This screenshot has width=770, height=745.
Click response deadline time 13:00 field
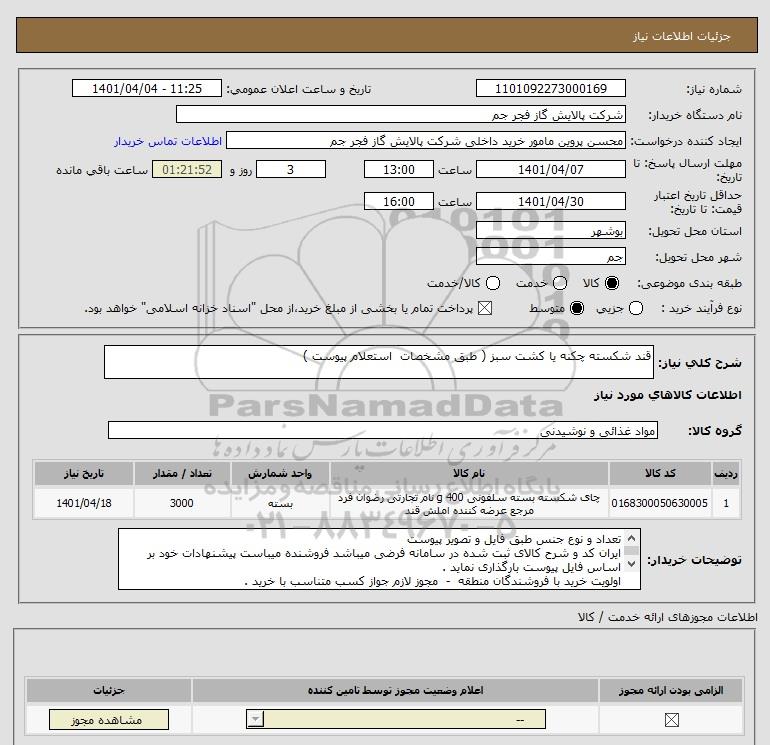tap(399, 169)
